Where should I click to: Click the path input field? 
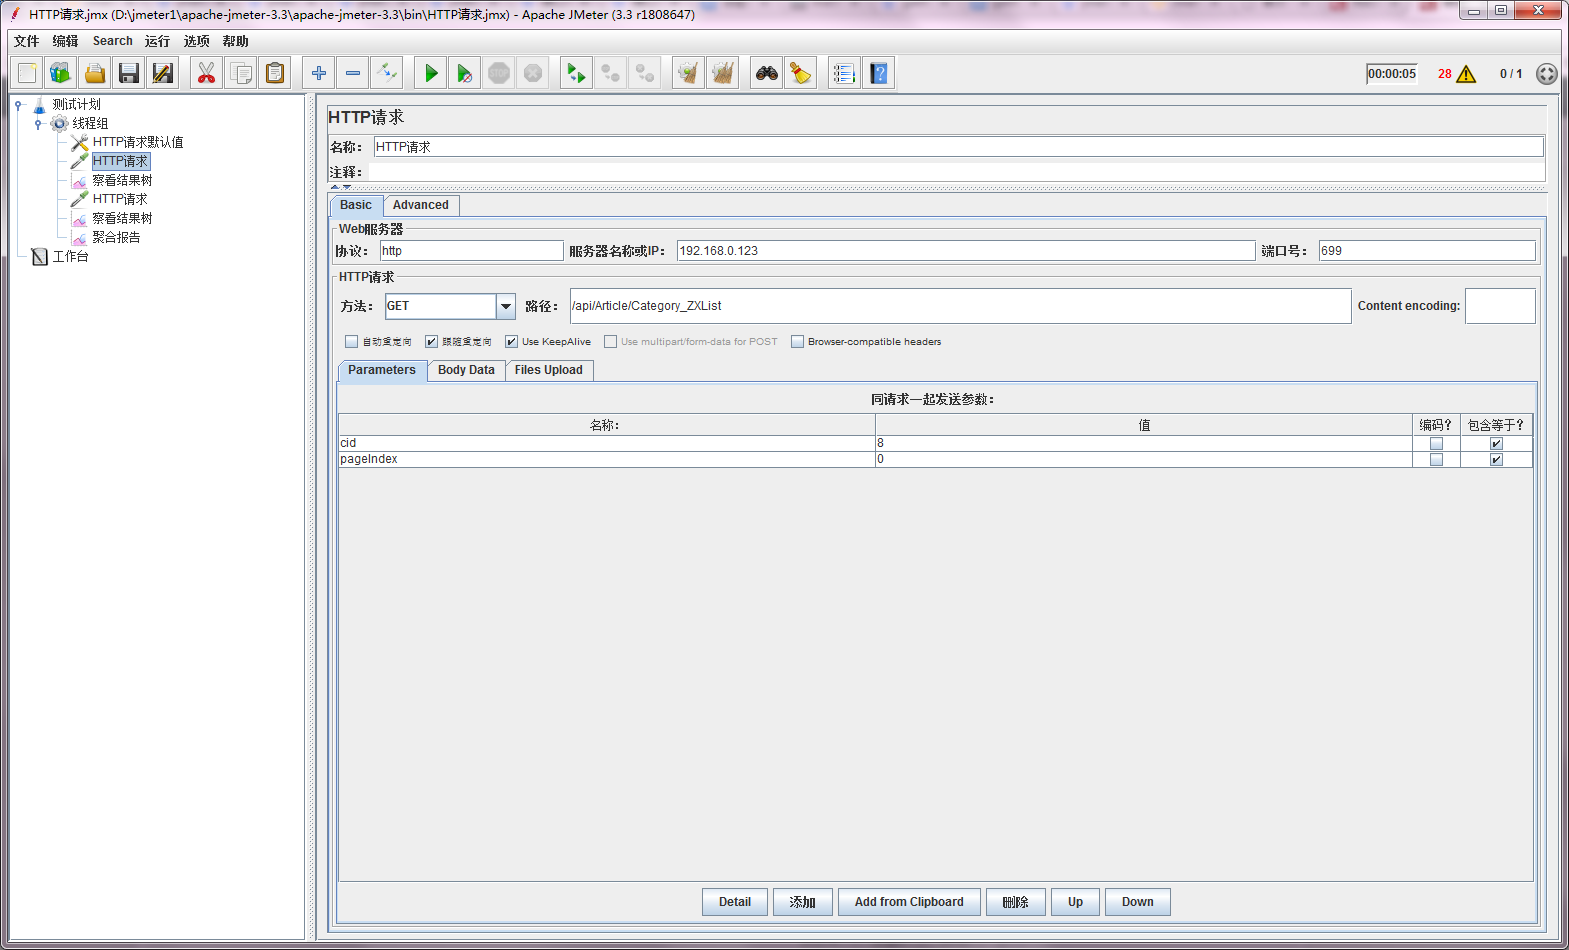961,306
